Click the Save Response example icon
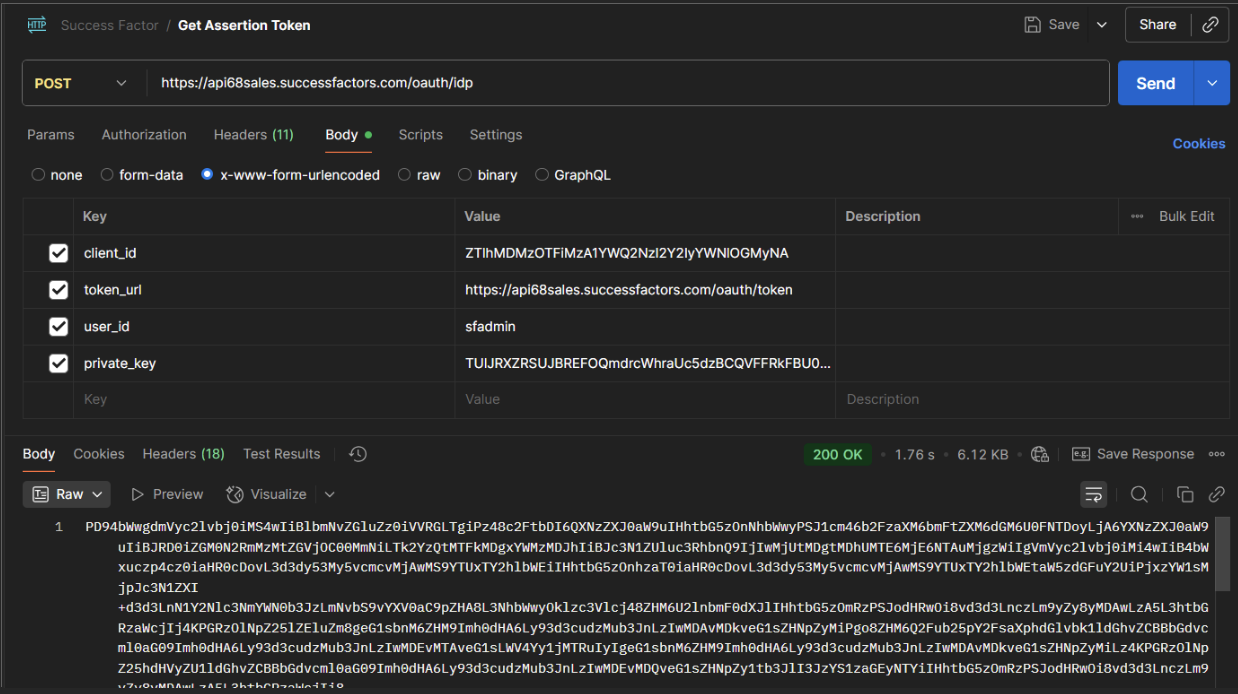Screen dimensions: 1238x694 (x=1080, y=454)
